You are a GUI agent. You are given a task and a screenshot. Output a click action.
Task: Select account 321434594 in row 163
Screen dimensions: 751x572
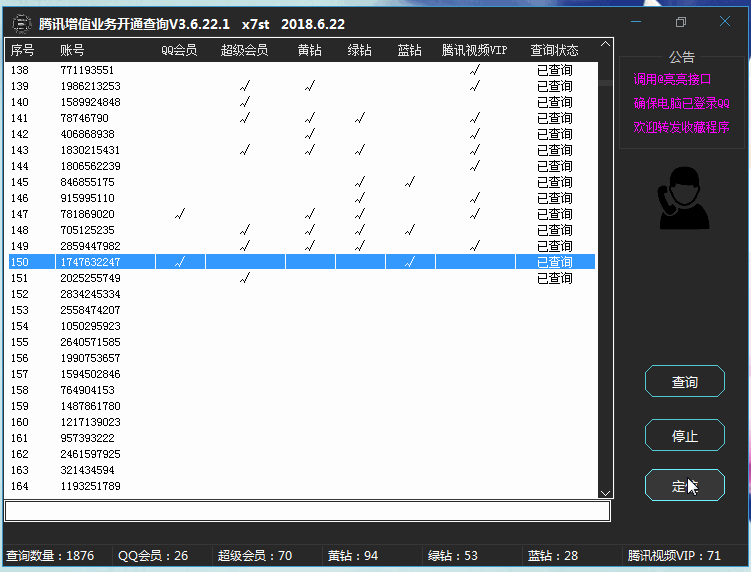coord(87,470)
